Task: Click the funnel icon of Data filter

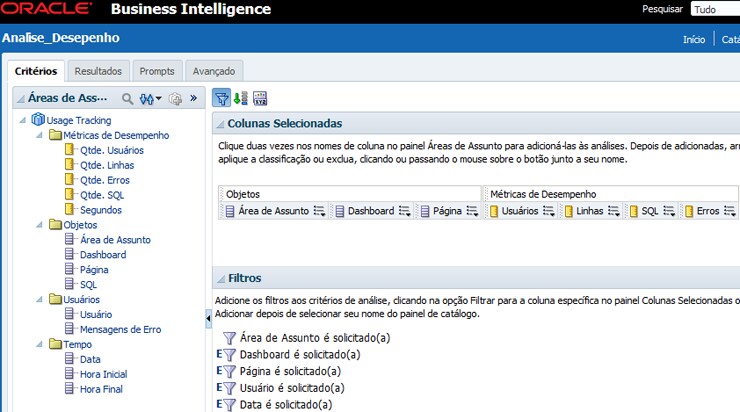Action: click(229, 405)
